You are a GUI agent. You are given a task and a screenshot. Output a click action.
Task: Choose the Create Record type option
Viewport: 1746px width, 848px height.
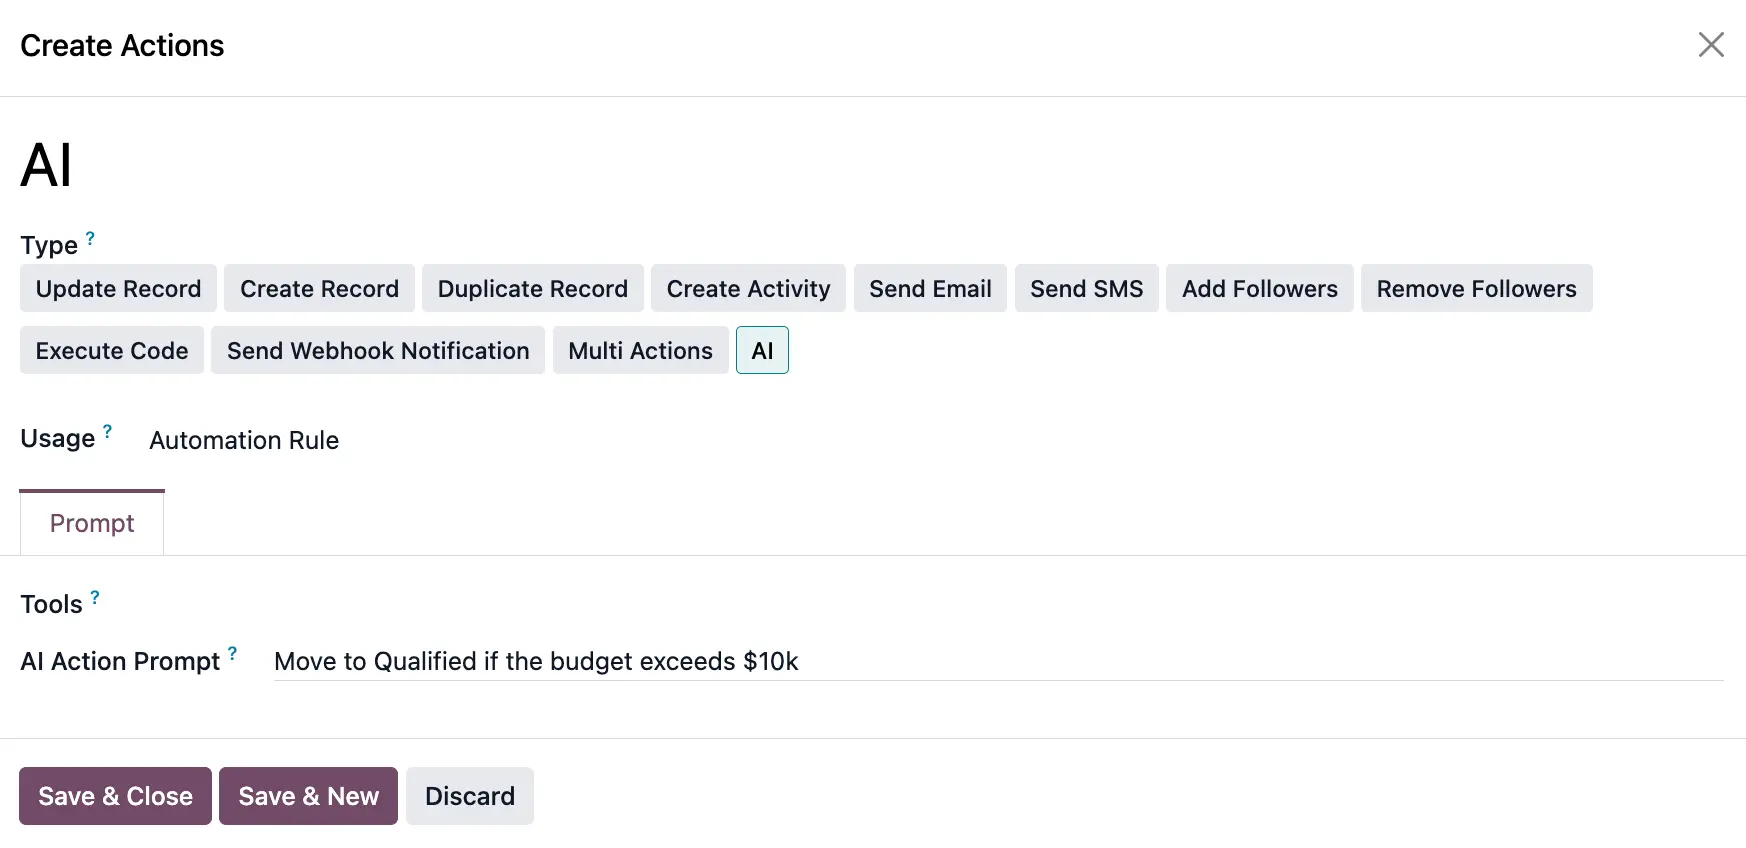pos(319,289)
